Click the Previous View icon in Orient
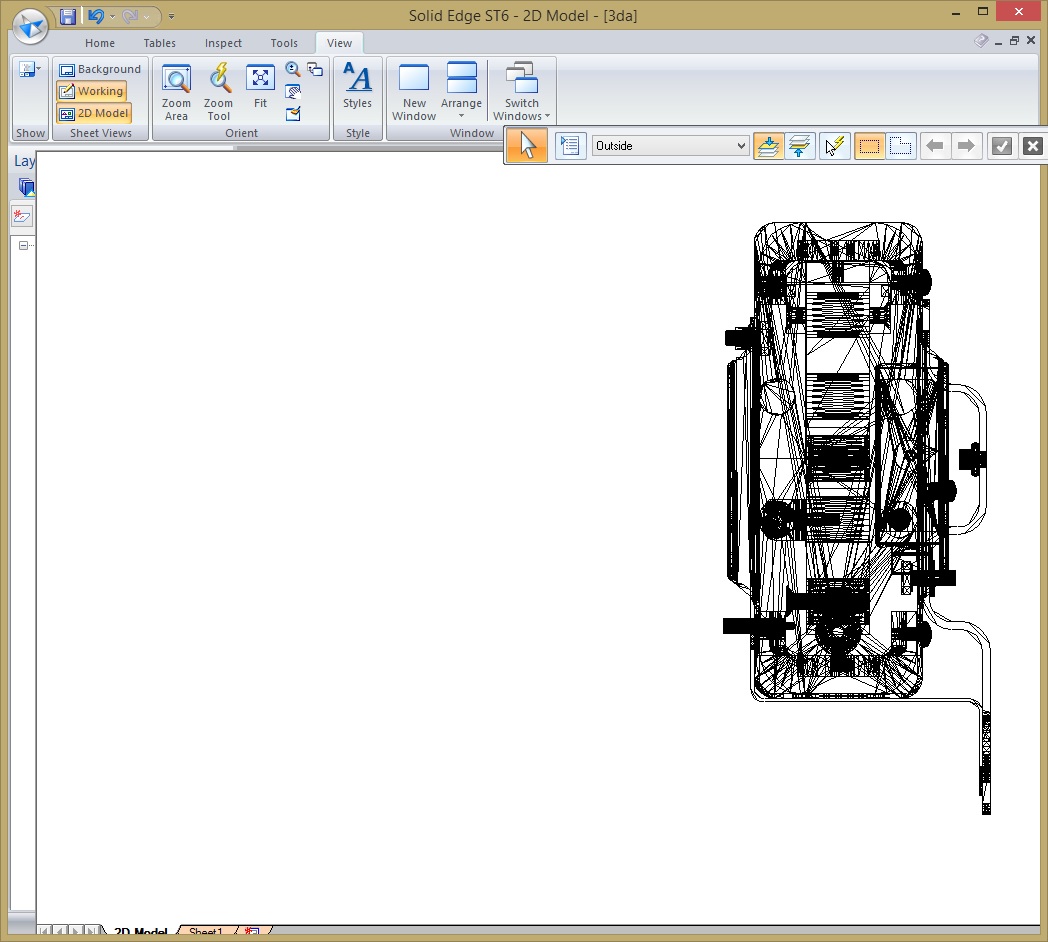Viewport: 1048px width, 942px height. [315, 69]
